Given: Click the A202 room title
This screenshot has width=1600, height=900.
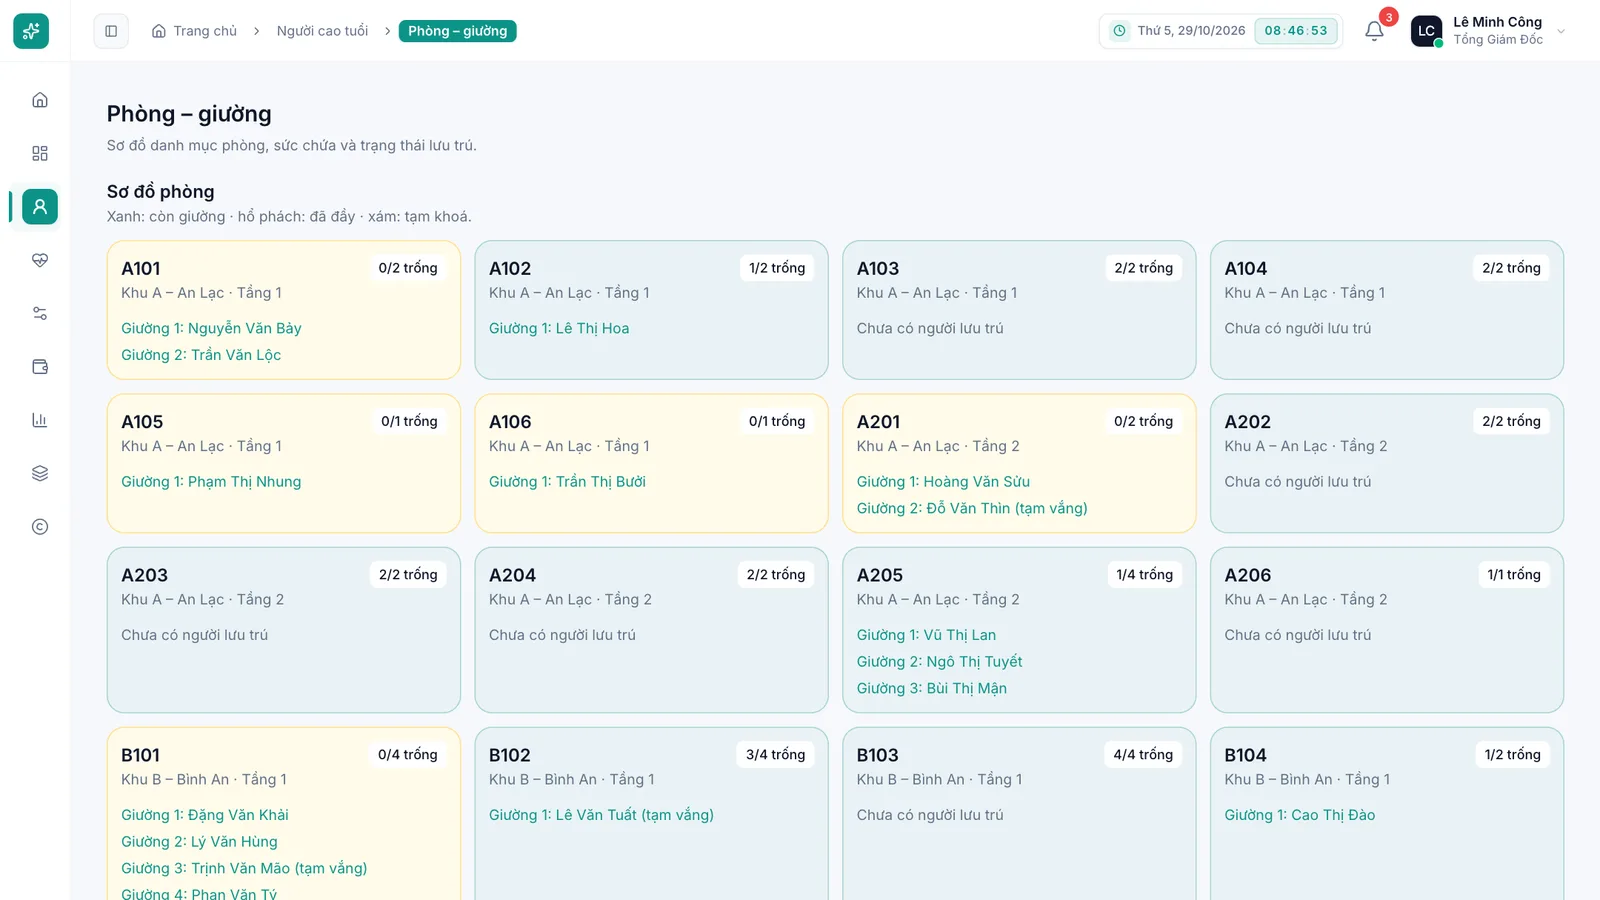Looking at the screenshot, I should pos(1248,422).
